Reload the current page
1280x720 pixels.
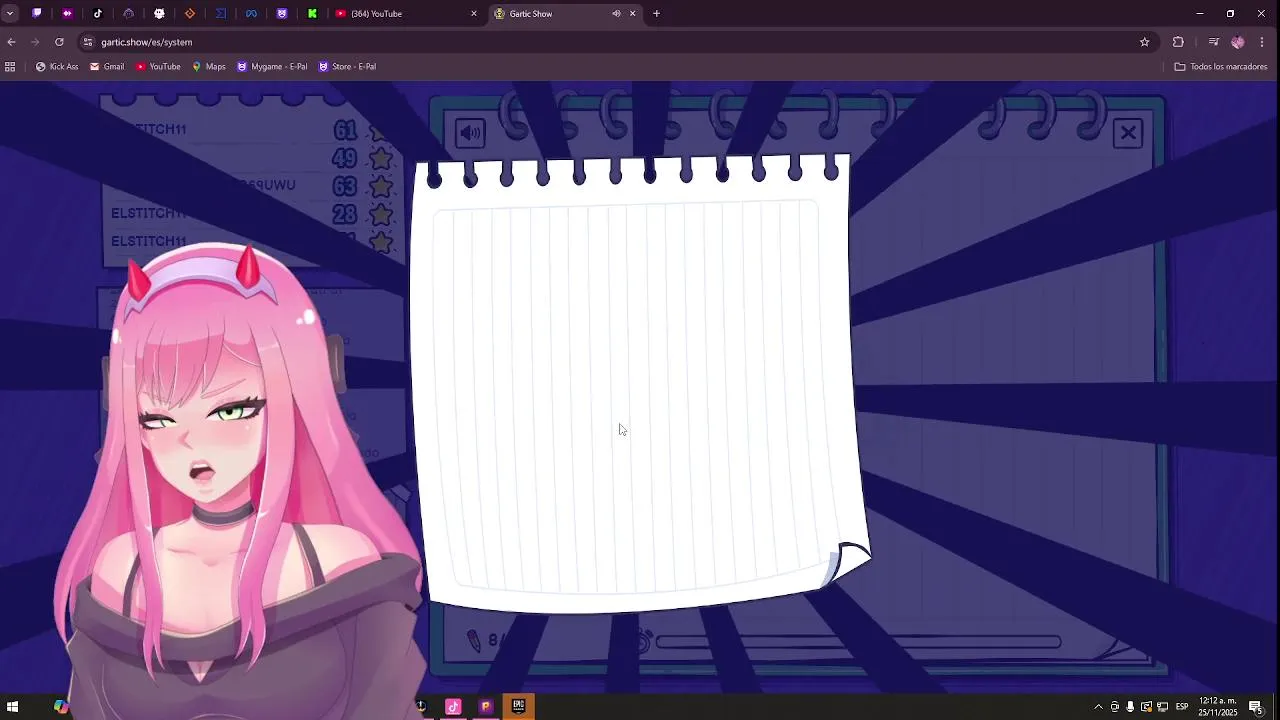(x=59, y=42)
